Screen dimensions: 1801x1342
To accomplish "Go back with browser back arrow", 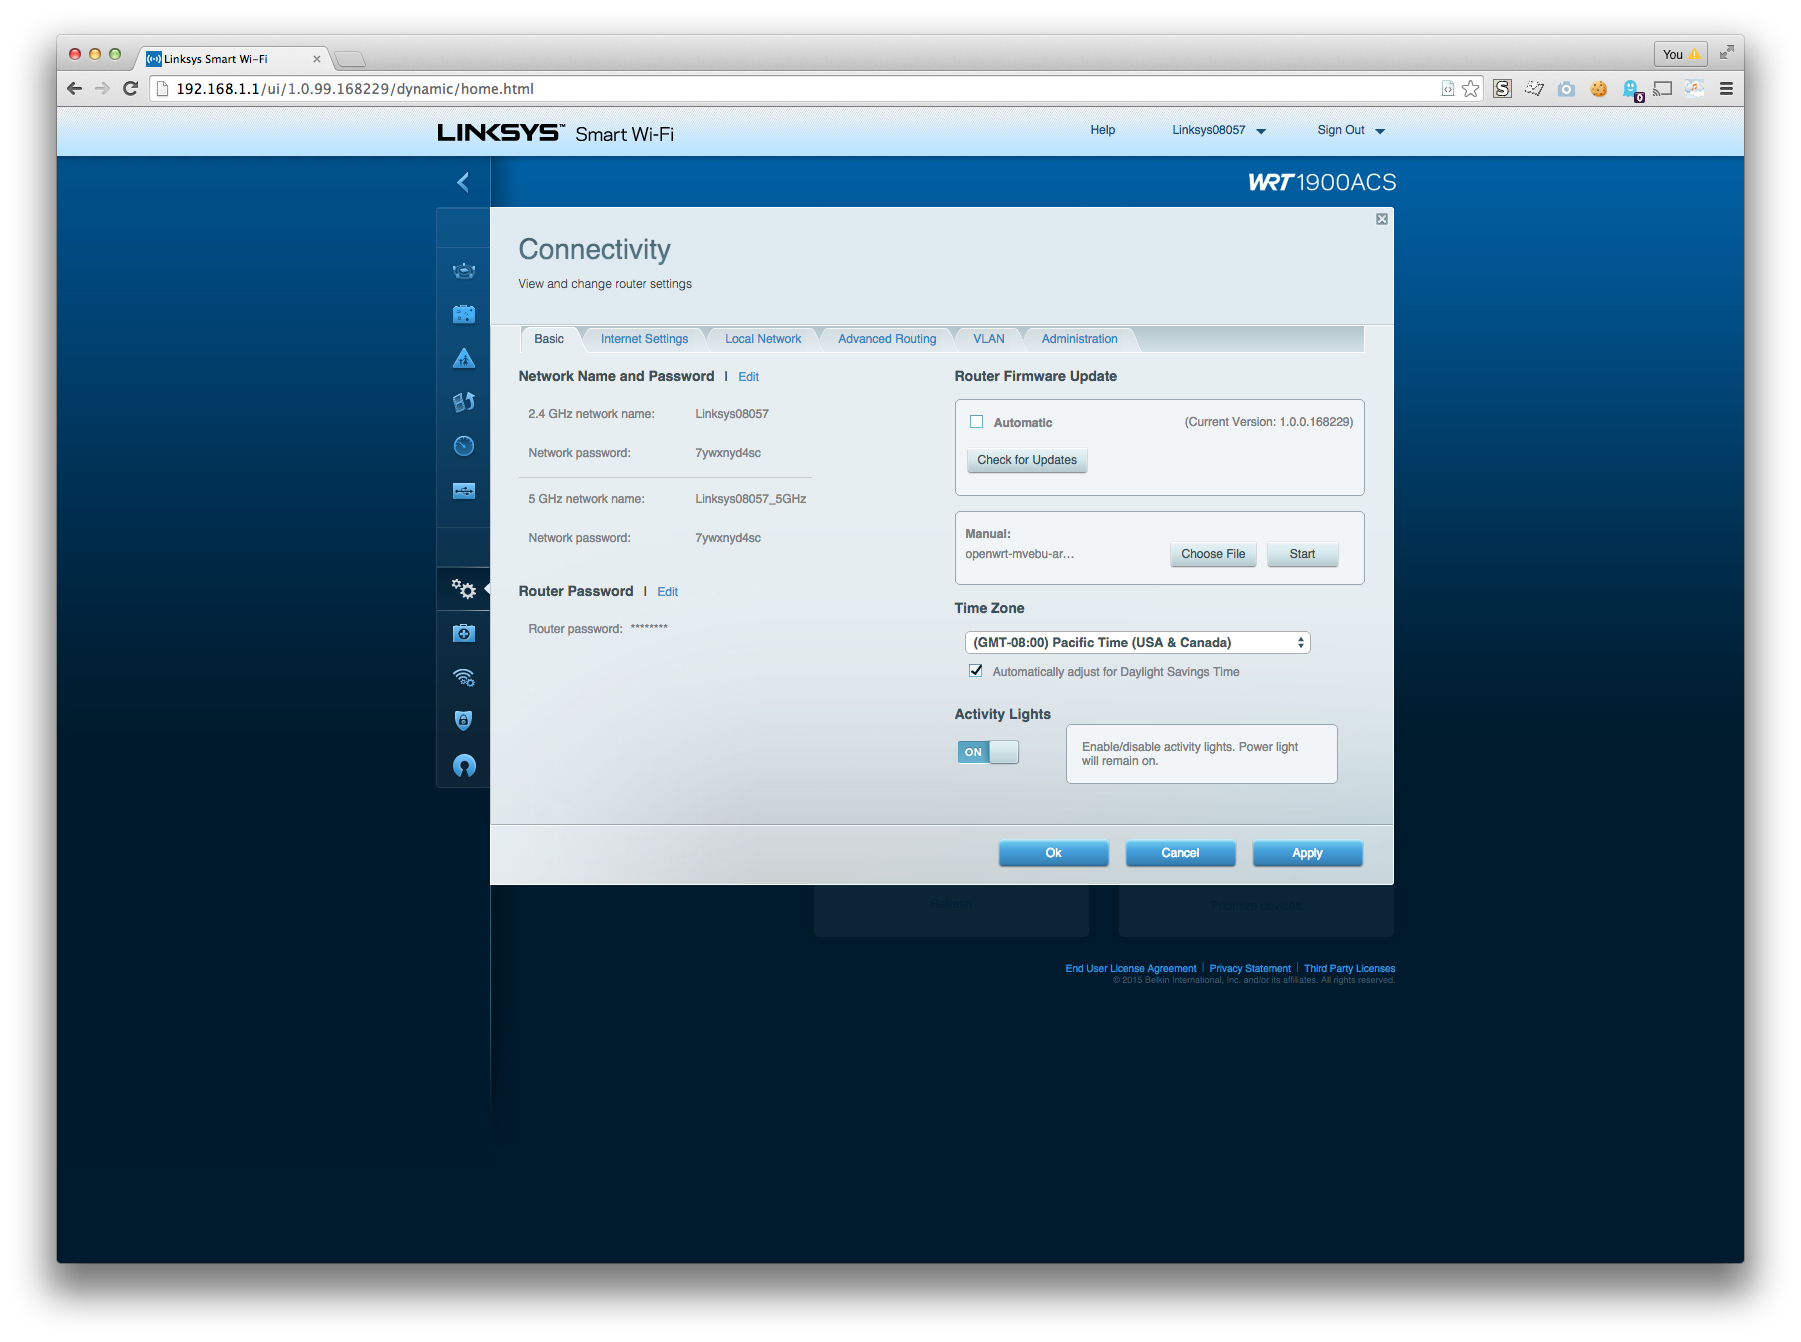I will pyautogui.click(x=74, y=89).
